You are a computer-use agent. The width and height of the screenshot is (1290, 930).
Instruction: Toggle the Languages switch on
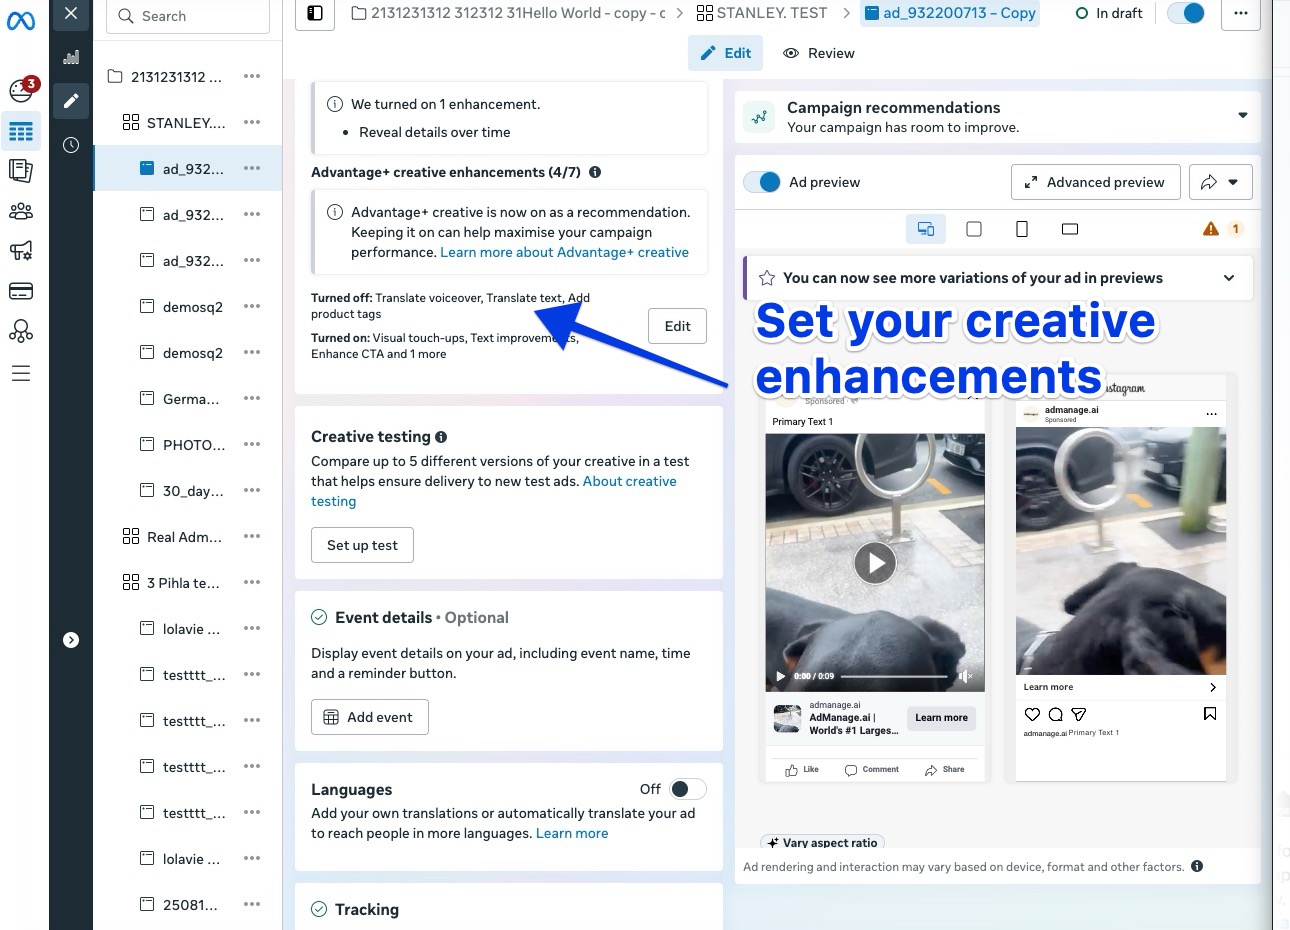click(x=686, y=789)
